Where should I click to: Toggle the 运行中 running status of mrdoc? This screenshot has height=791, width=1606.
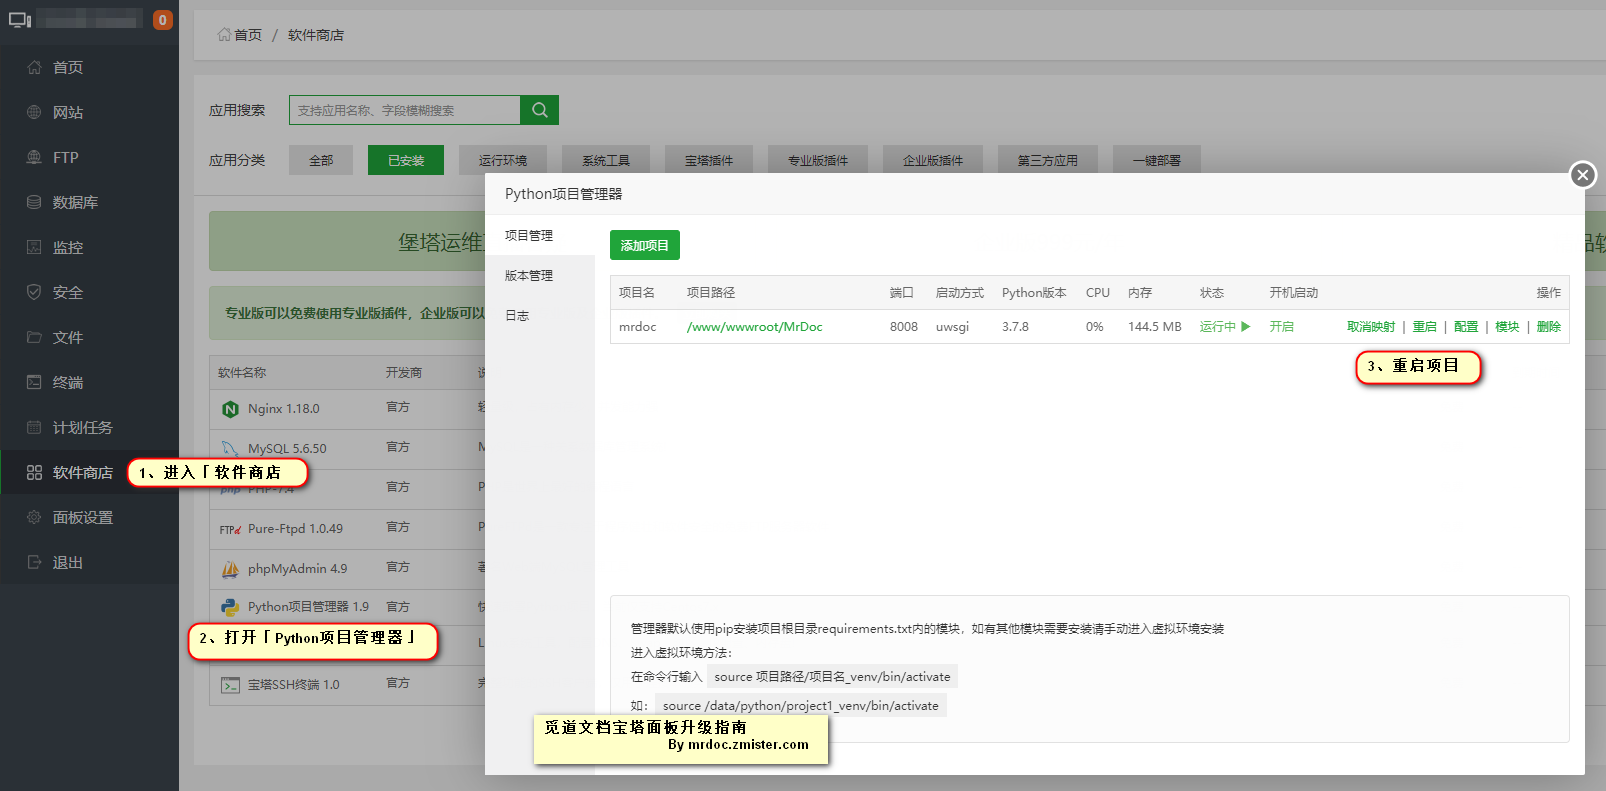[1224, 327]
